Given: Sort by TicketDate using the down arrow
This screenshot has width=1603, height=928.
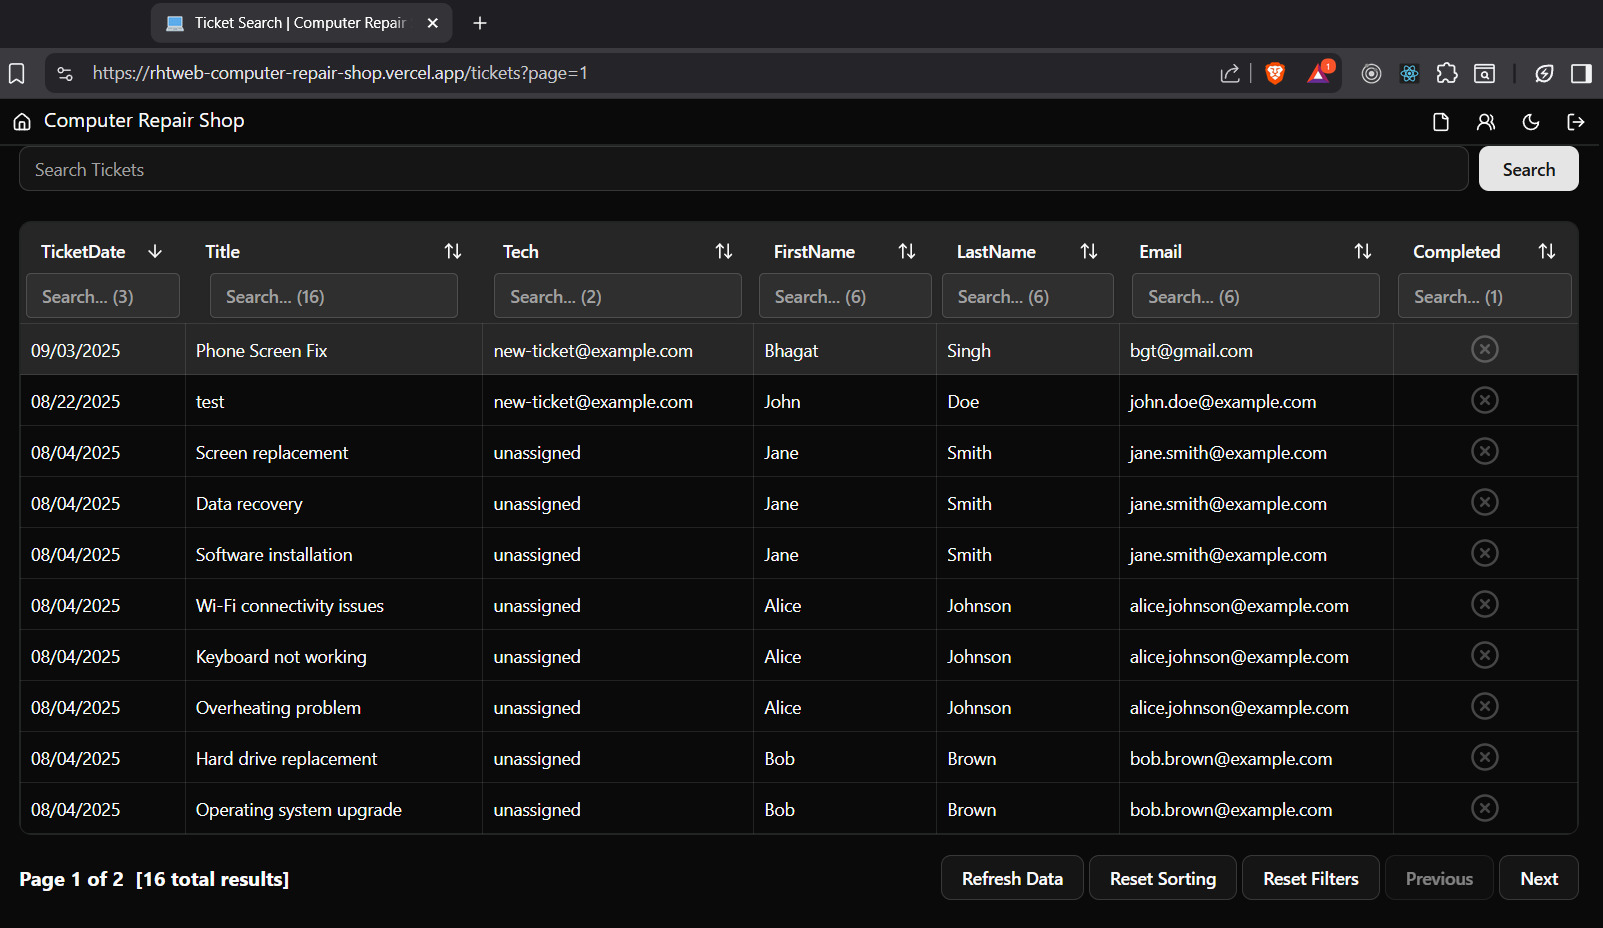Looking at the screenshot, I should click(x=155, y=251).
